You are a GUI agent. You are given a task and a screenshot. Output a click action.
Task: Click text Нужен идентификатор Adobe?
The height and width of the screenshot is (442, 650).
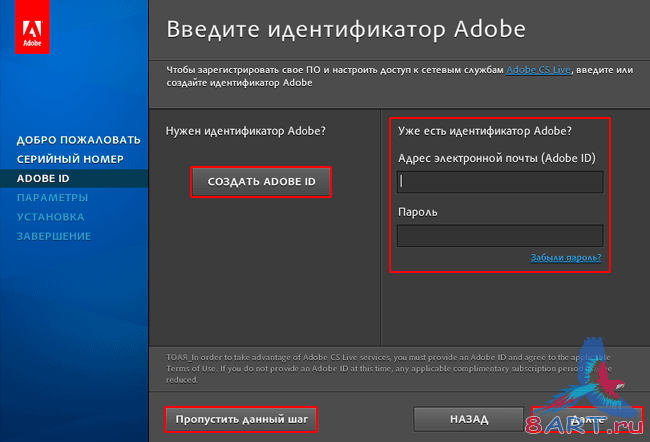click(245, 131)
